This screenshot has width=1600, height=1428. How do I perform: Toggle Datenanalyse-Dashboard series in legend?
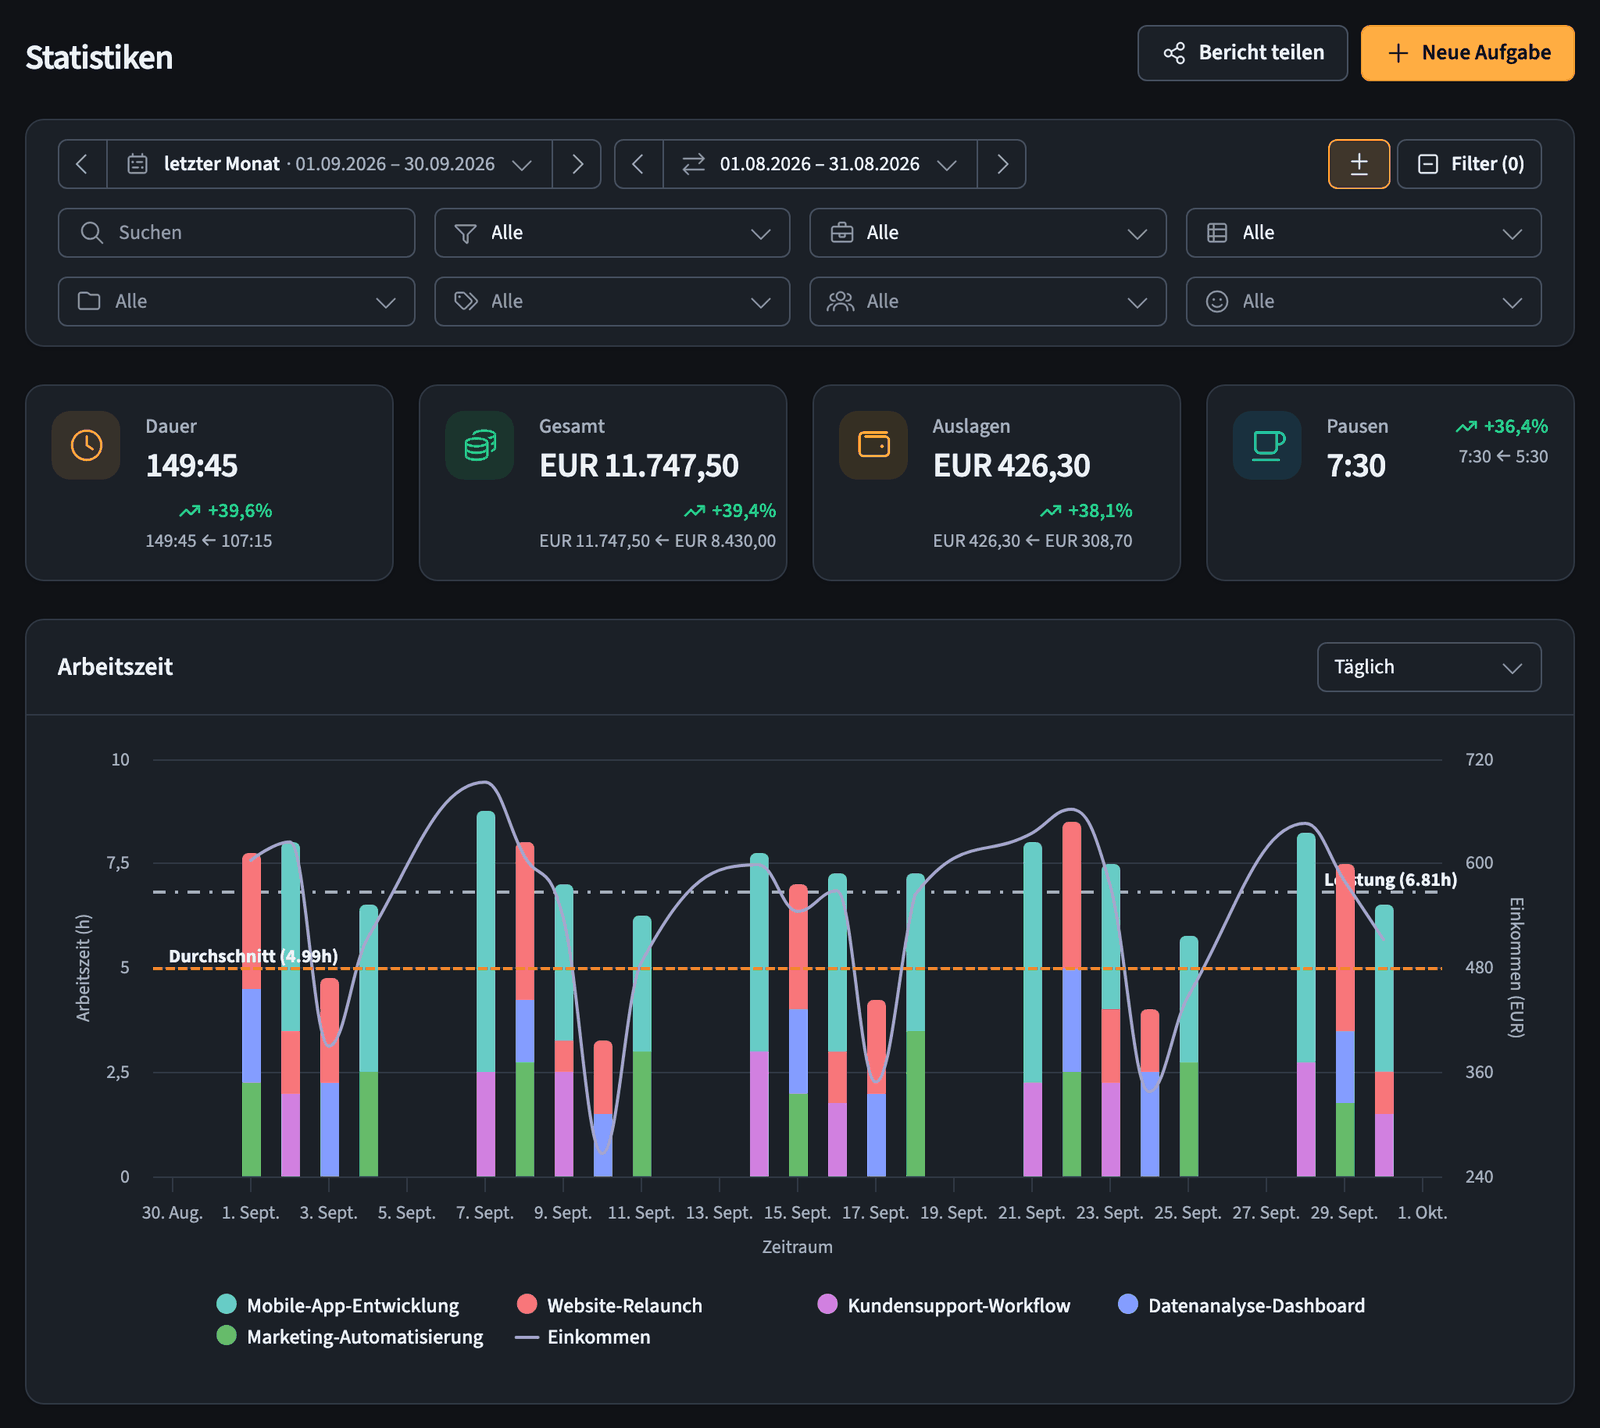pos(1242,1305)
